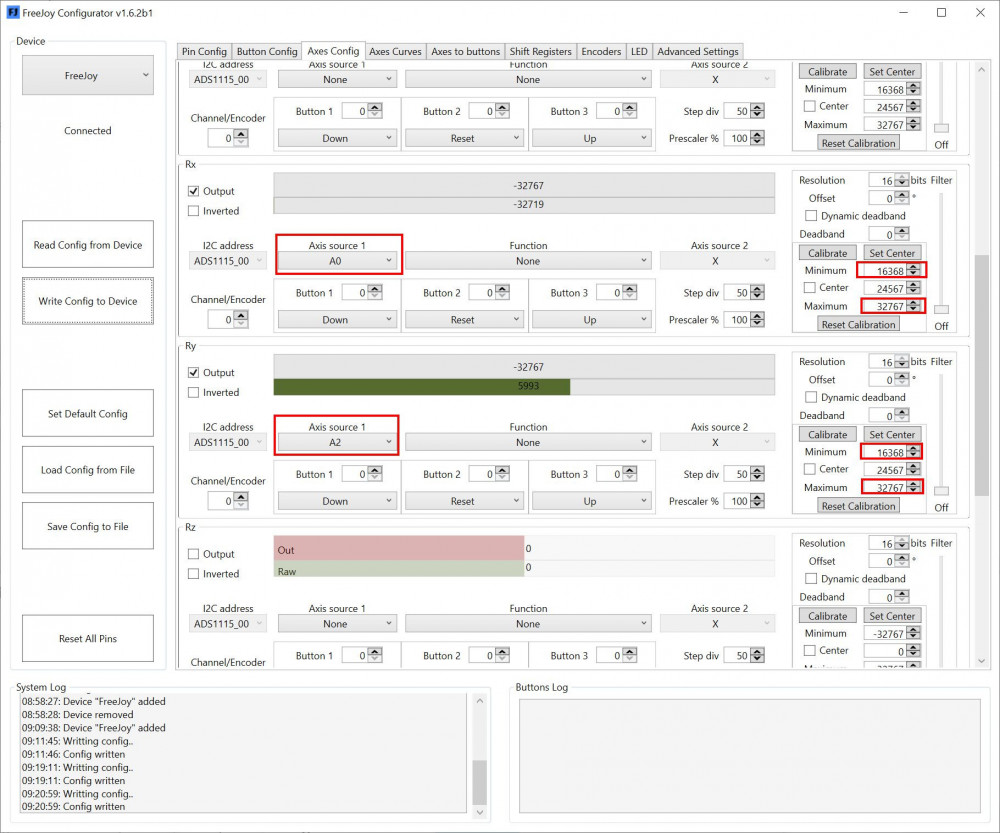This screenshot has width=1000, height=833.
Task: Switch to the Axes Curves tab
Action: [x=395, y=51]
